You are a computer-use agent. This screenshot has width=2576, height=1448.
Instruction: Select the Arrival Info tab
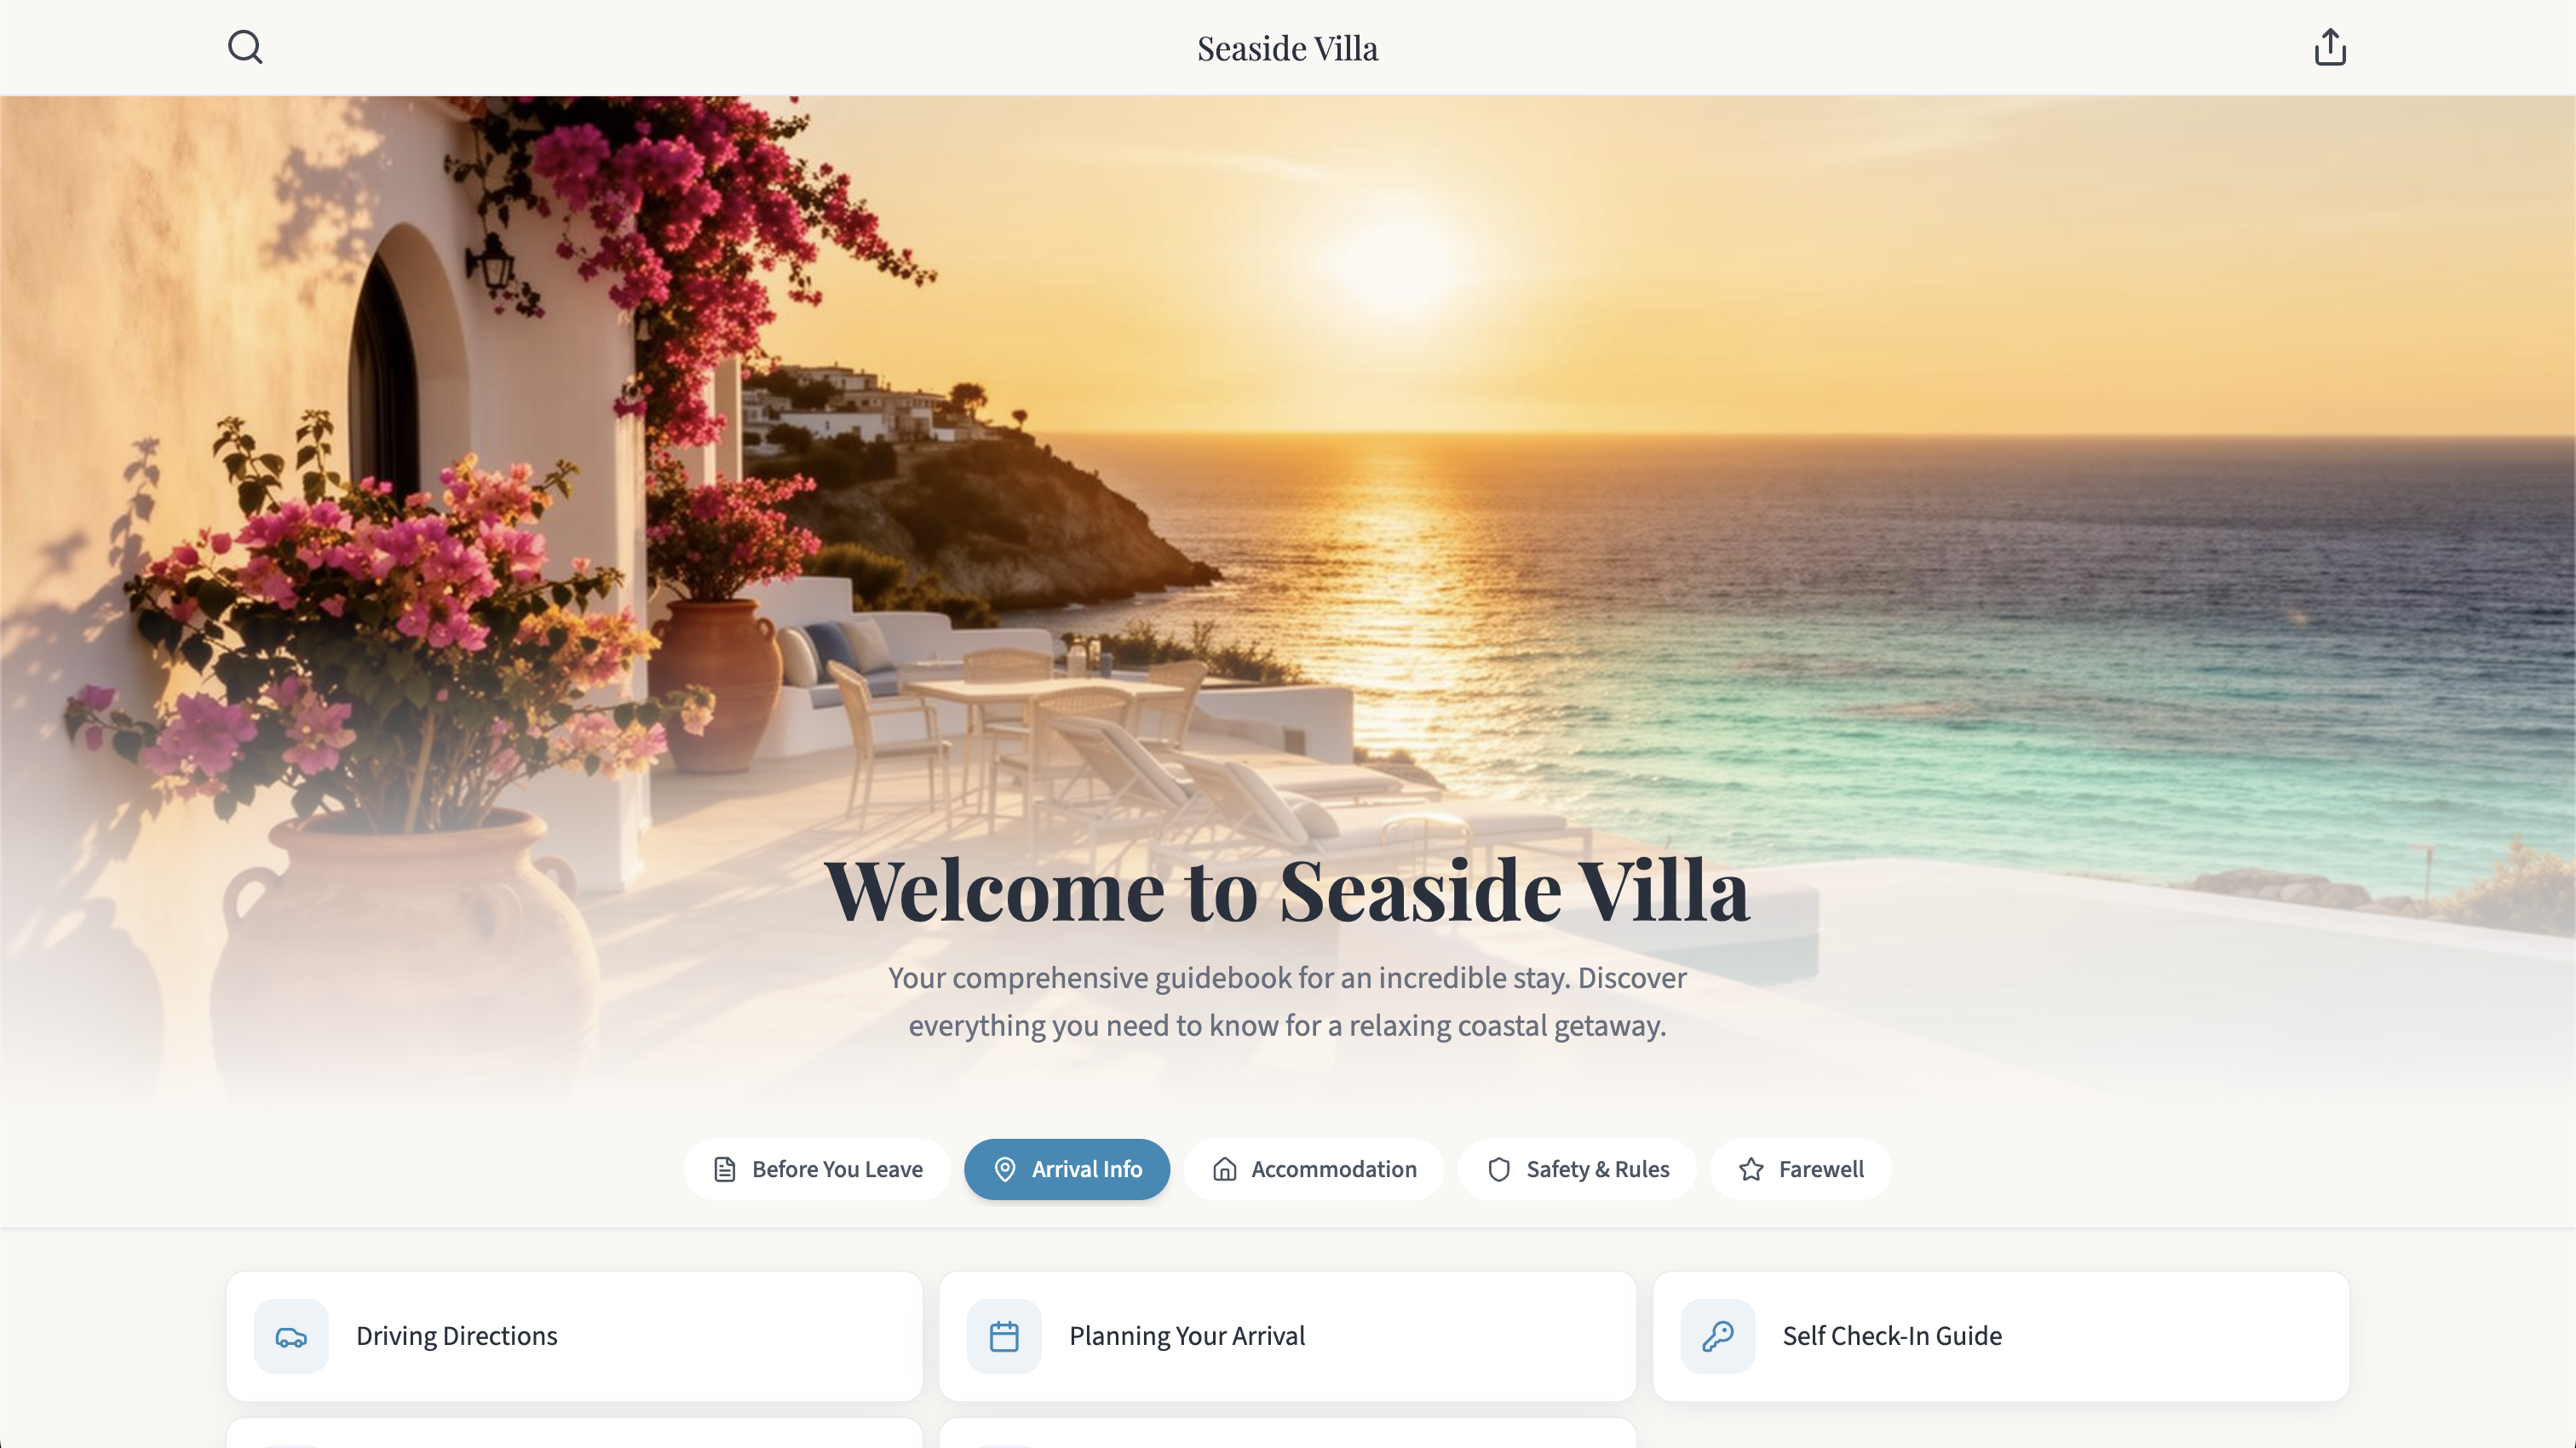click(x=1067, y=1169)
